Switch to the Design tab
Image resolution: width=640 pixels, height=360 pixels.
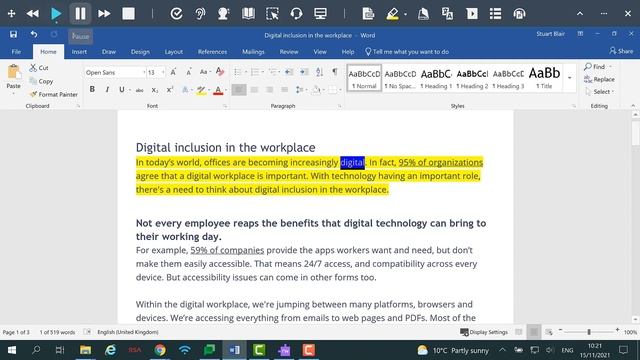(140, 52)
